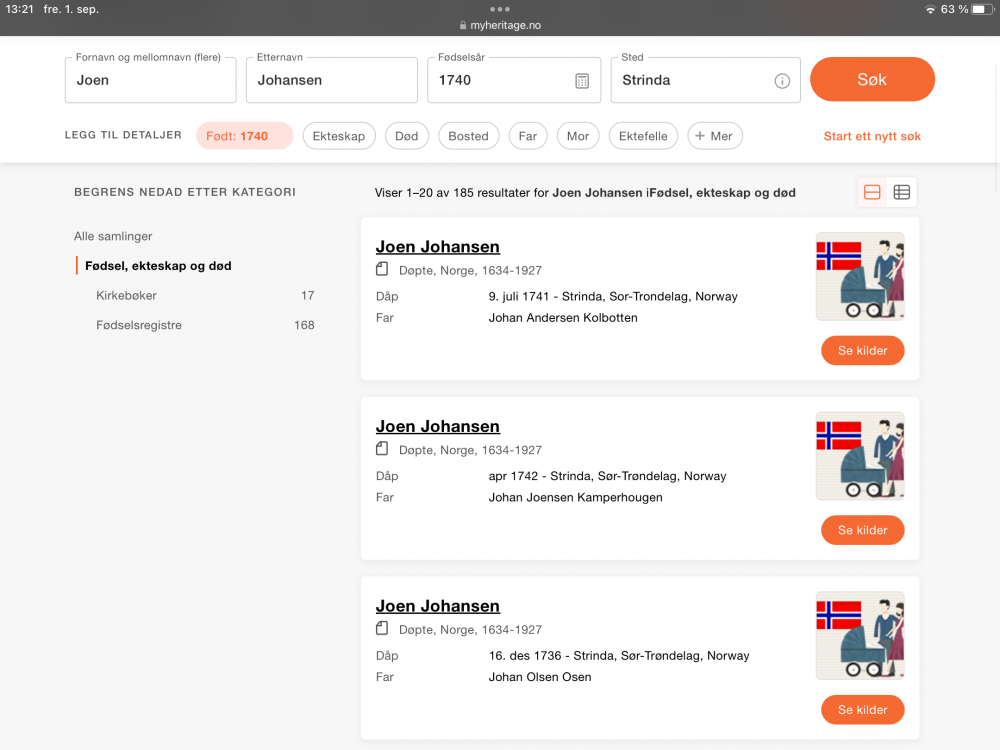This screenshot has height=750, width=1000.
Task: Switch to table view icon
Action: (902, 192)
